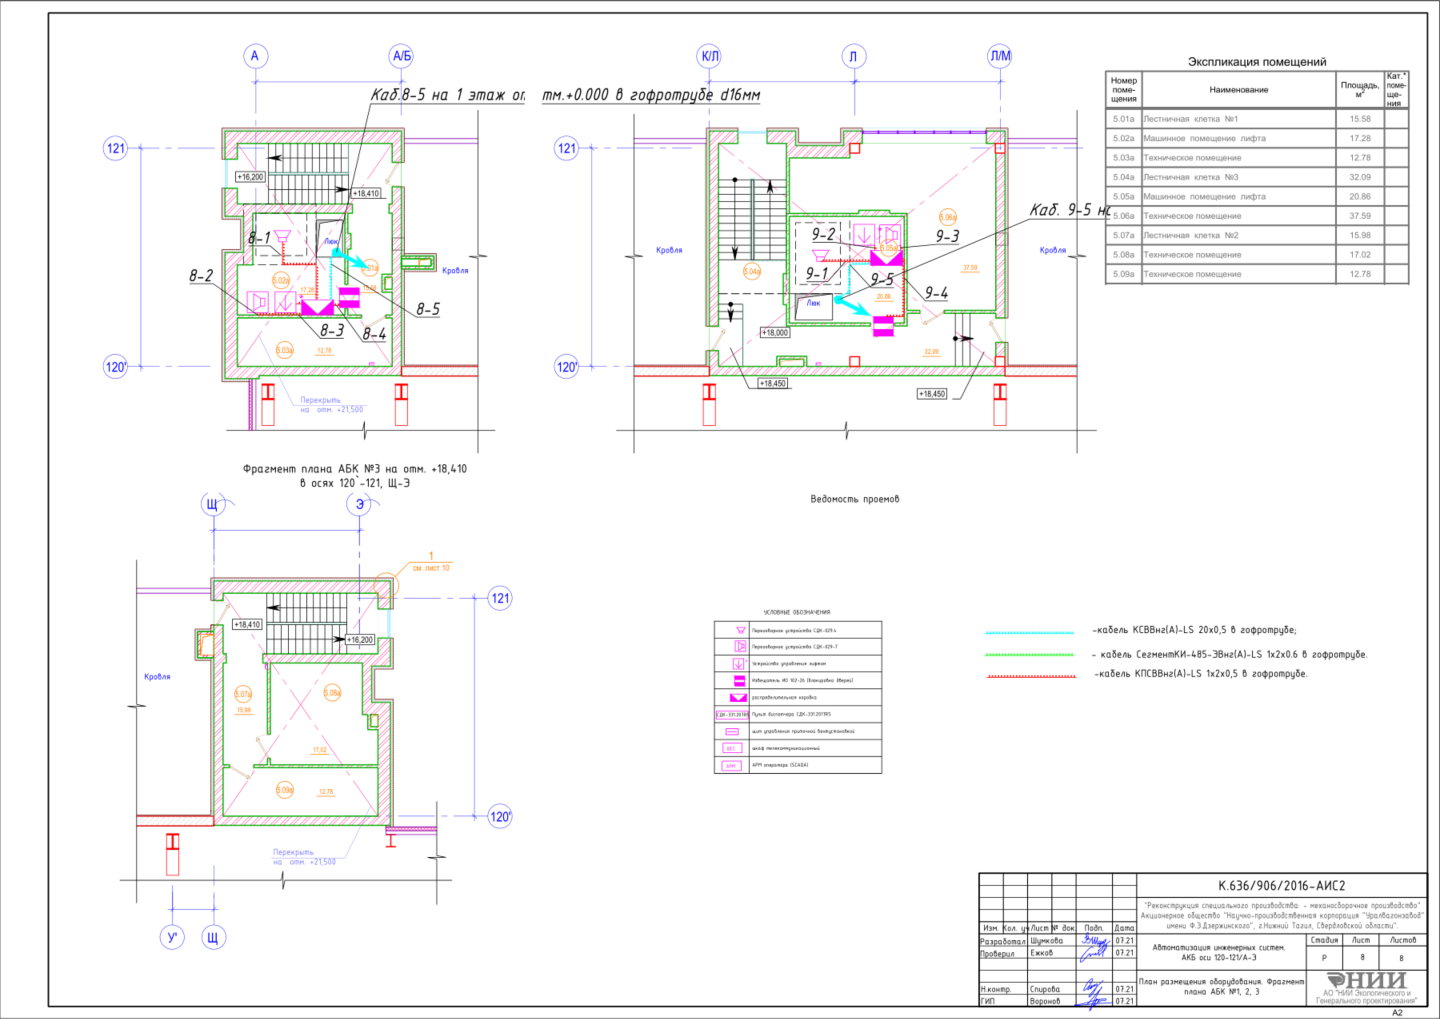Select detail reference 1 см. лист 10

[431, 561]
